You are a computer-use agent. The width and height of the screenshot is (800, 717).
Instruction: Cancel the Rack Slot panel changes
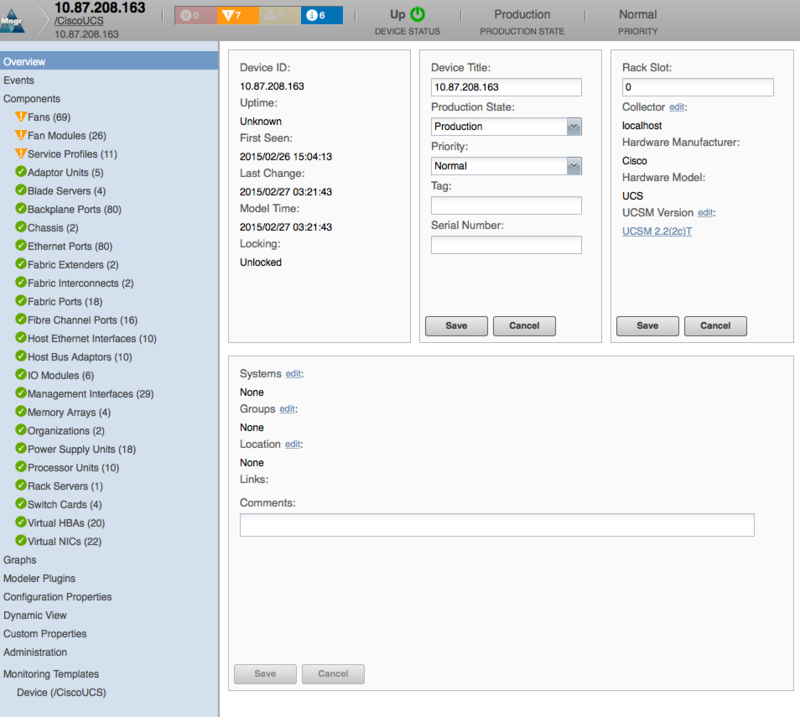click(x=715, y=326)
